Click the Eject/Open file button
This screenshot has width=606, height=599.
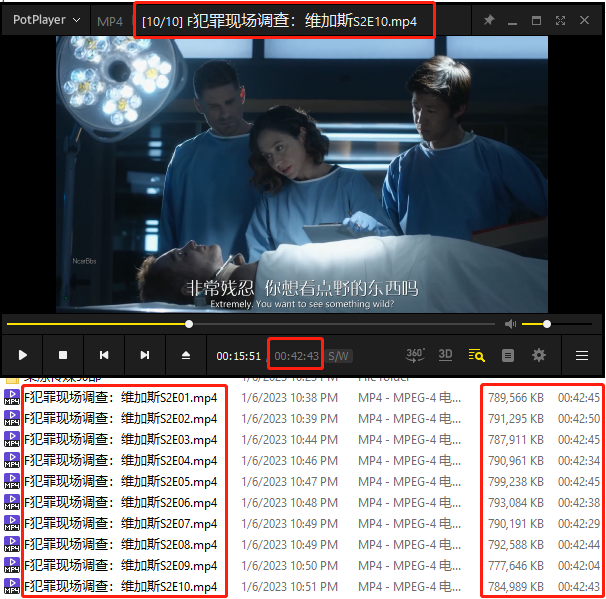pos(186,355)
